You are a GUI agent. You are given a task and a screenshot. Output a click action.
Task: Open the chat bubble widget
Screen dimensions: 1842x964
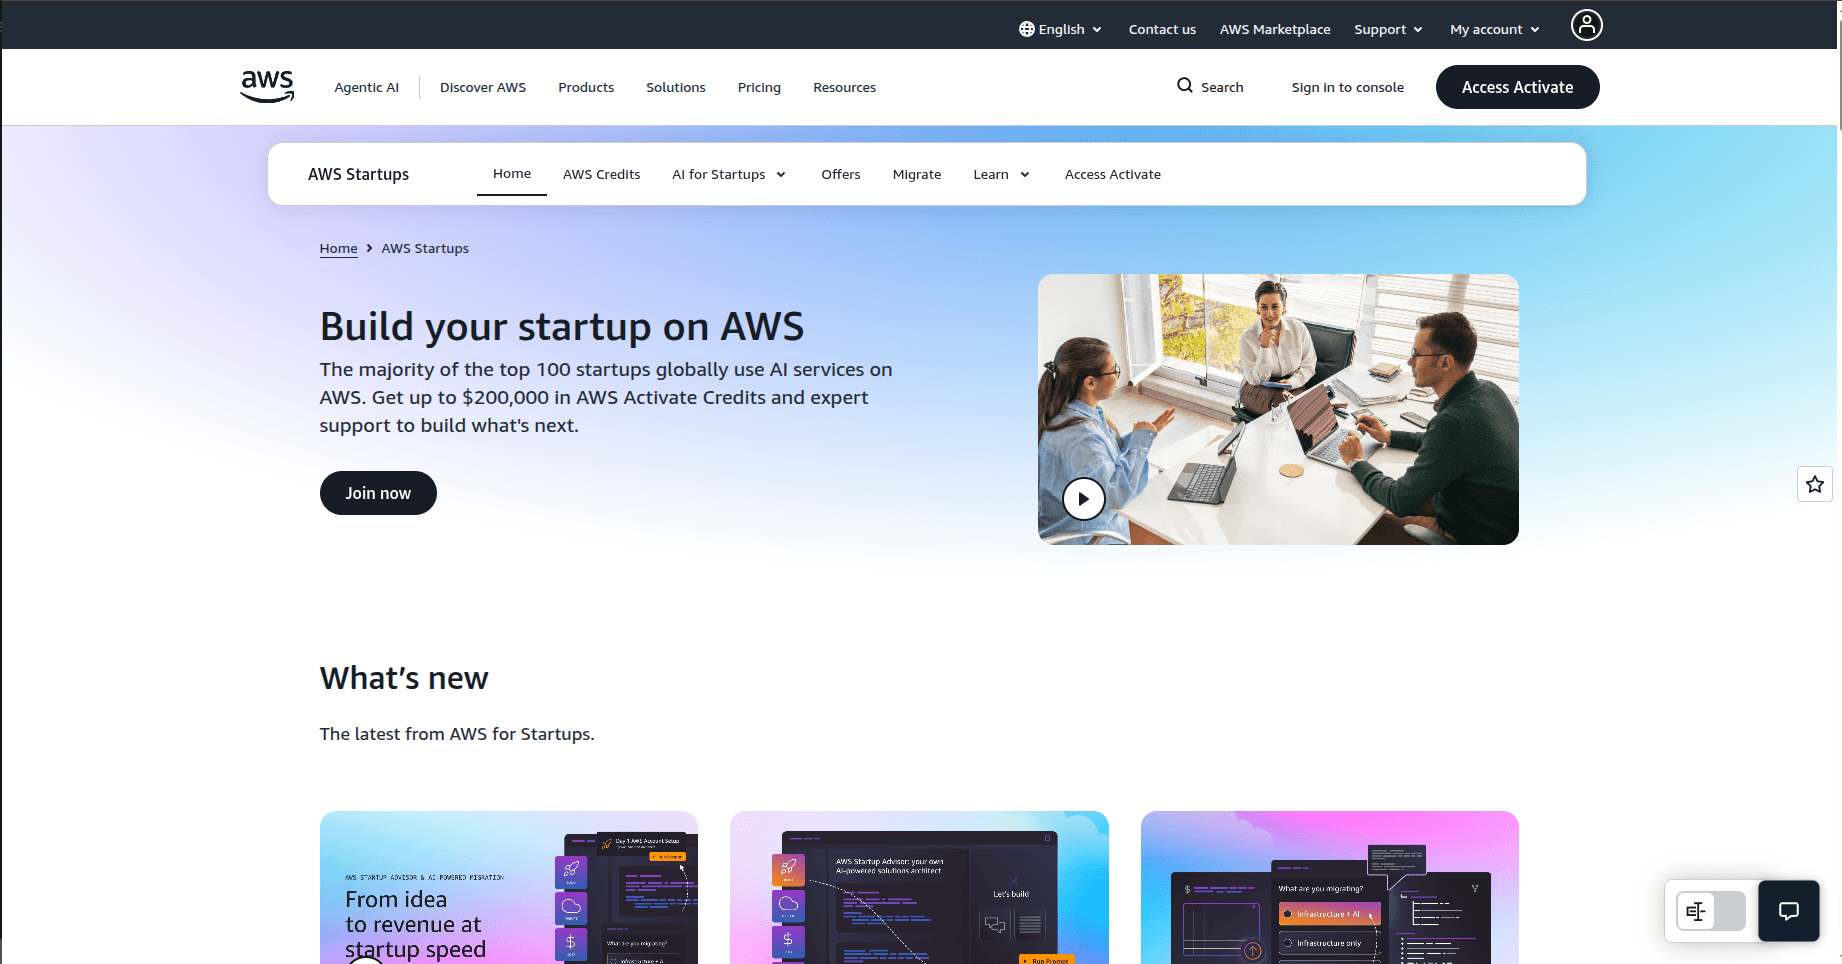(1788, 910)
